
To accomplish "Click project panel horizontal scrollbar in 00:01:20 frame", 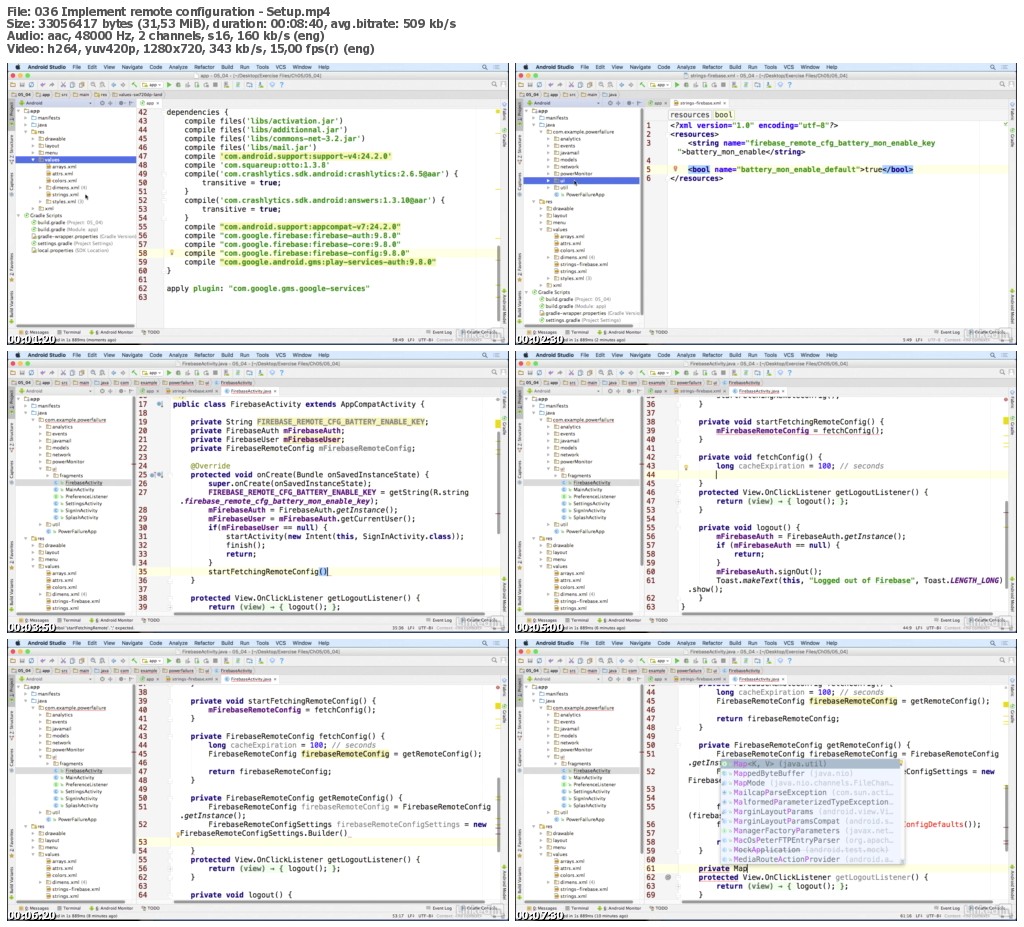I will 75,325.
